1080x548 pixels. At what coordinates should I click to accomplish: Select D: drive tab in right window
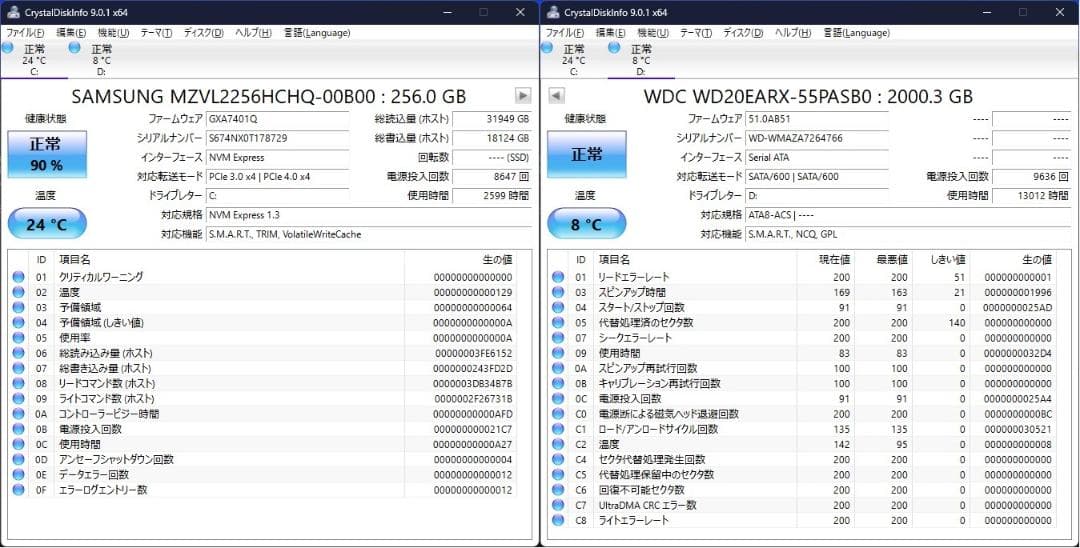coord(641,59)
